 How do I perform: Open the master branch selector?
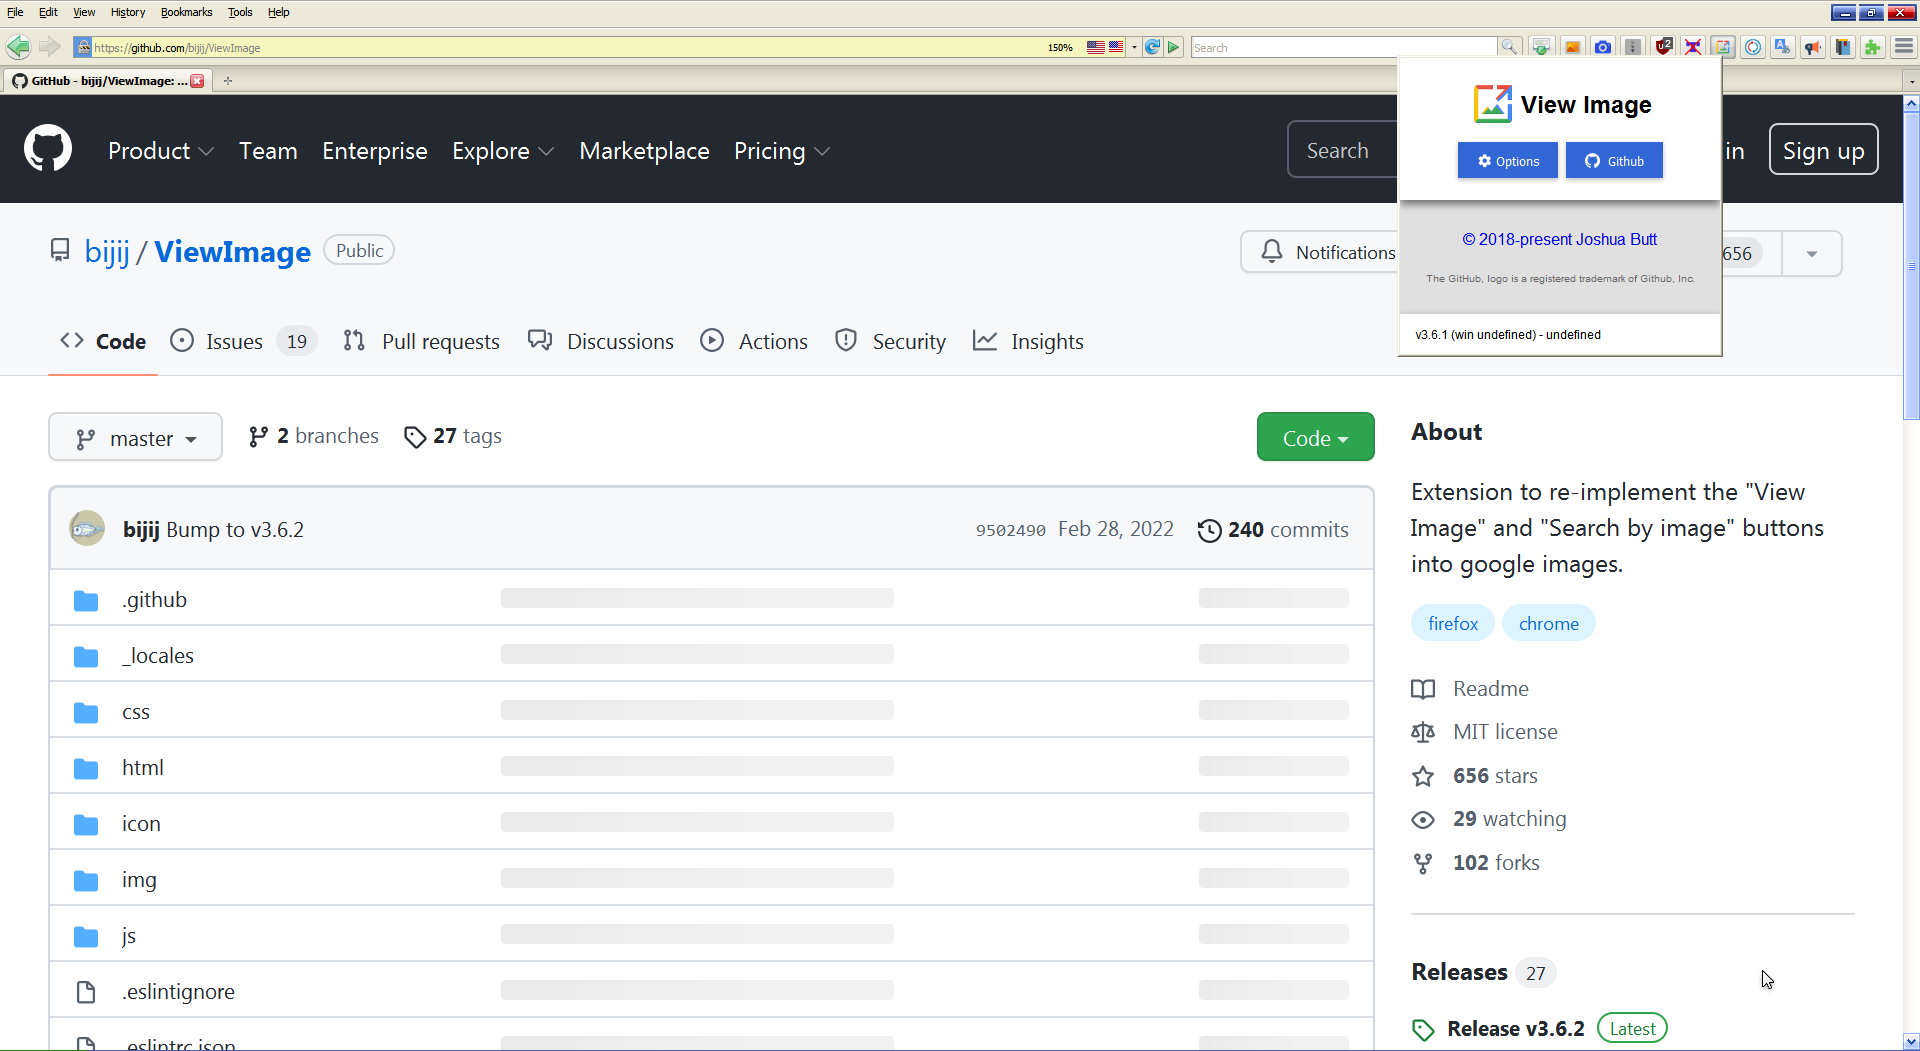(x=135, y=437)
